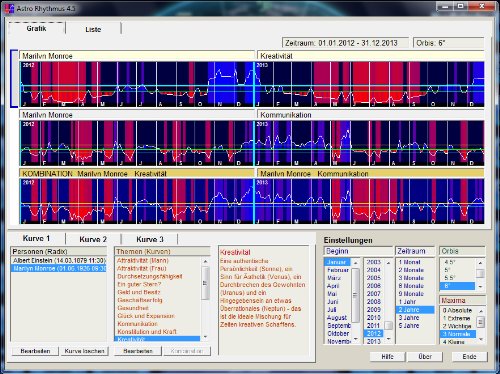Image resolution: width=500 pixels, height=374 pixels.
Task: Click Themen list scrollbar thumb
Action: (205, 283)
